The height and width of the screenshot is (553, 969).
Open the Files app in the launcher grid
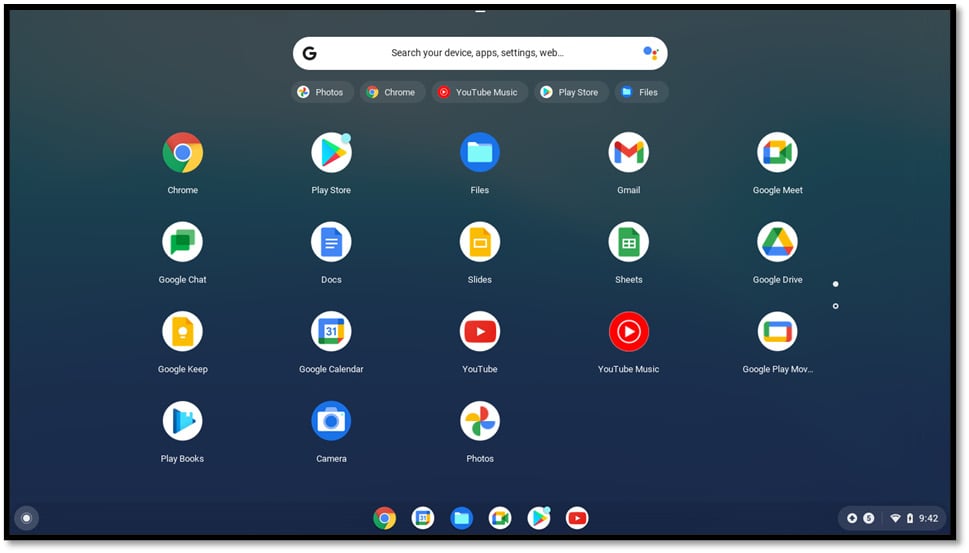480,153
